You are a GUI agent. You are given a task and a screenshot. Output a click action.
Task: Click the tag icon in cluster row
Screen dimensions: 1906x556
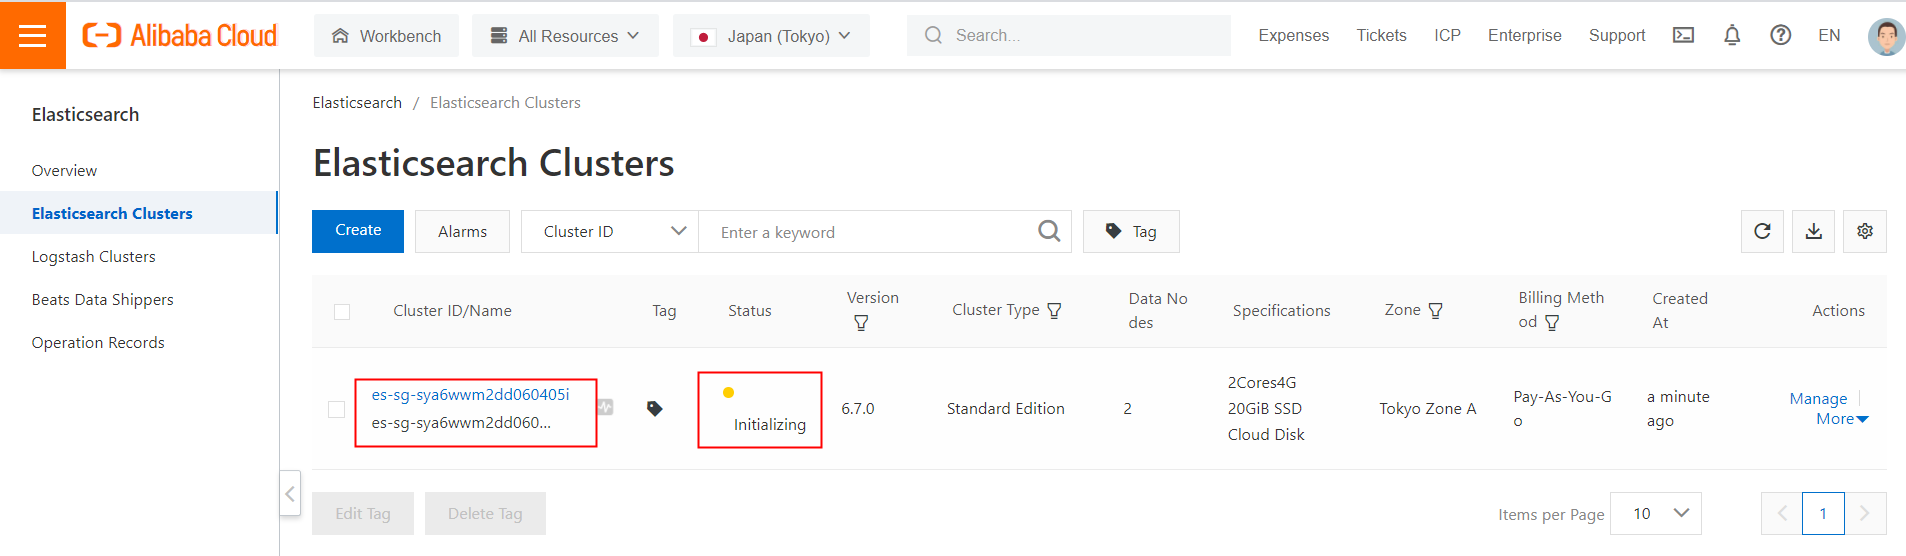tap(655, 408)
